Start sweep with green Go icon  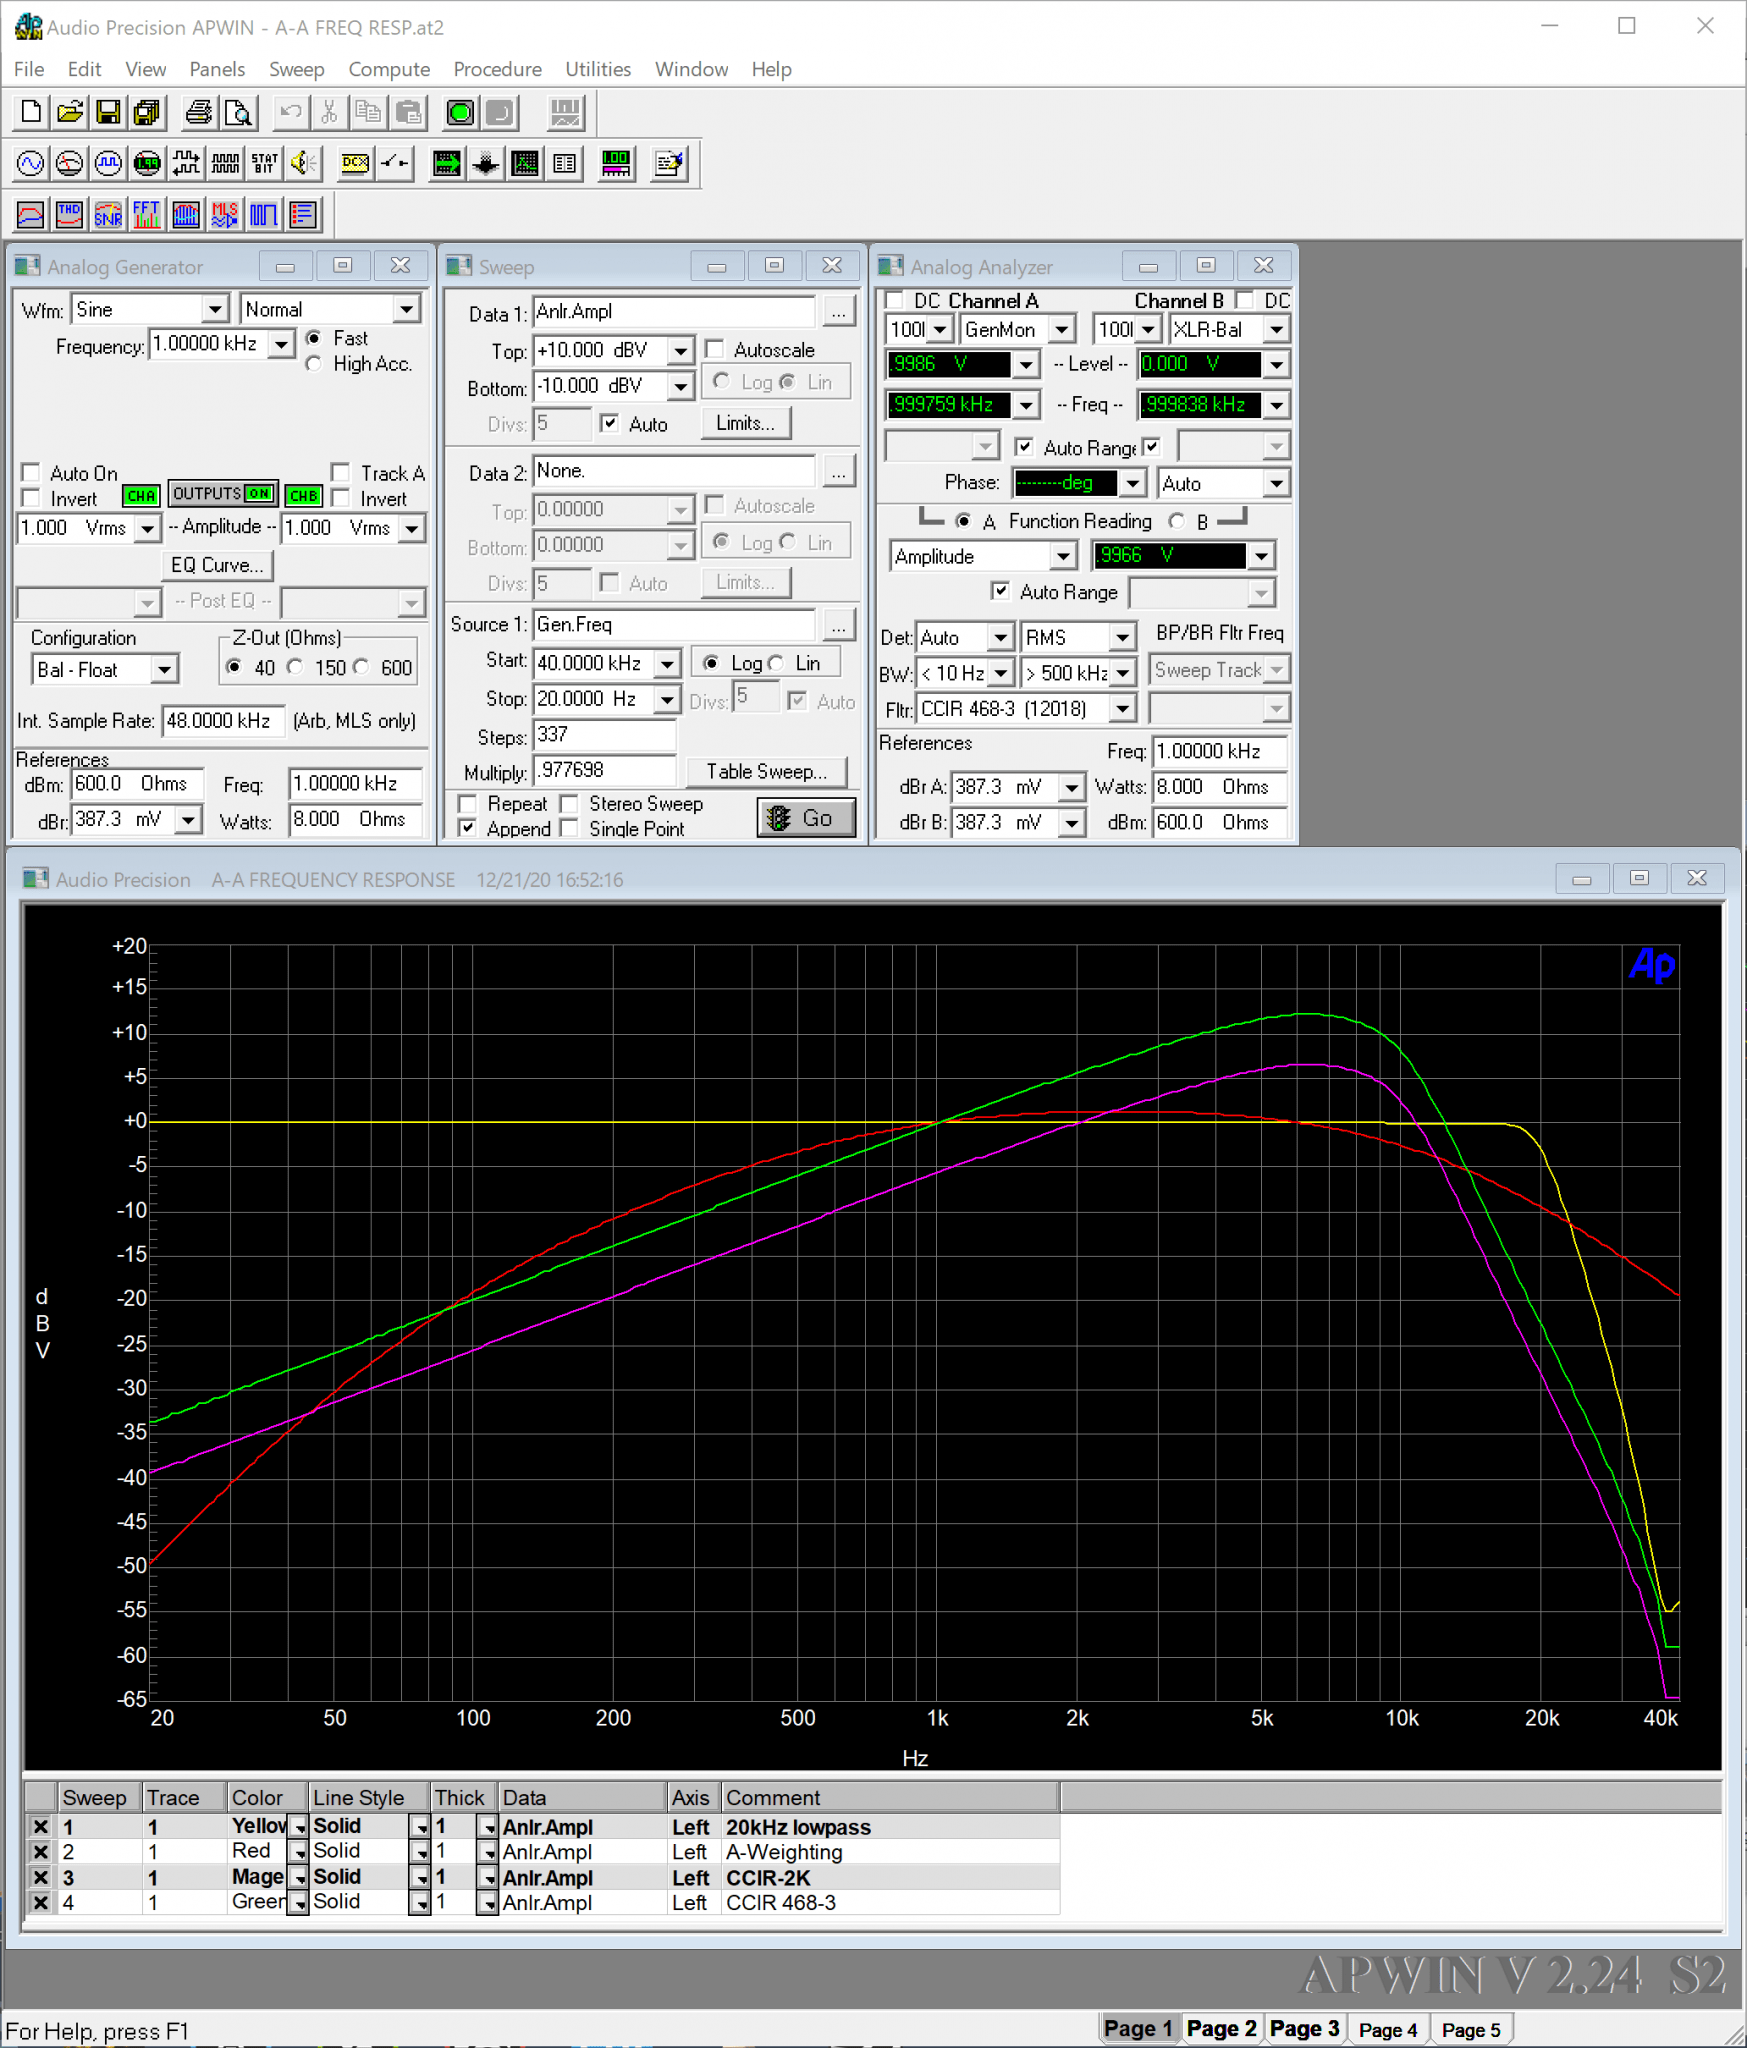(x=460, y=112)
